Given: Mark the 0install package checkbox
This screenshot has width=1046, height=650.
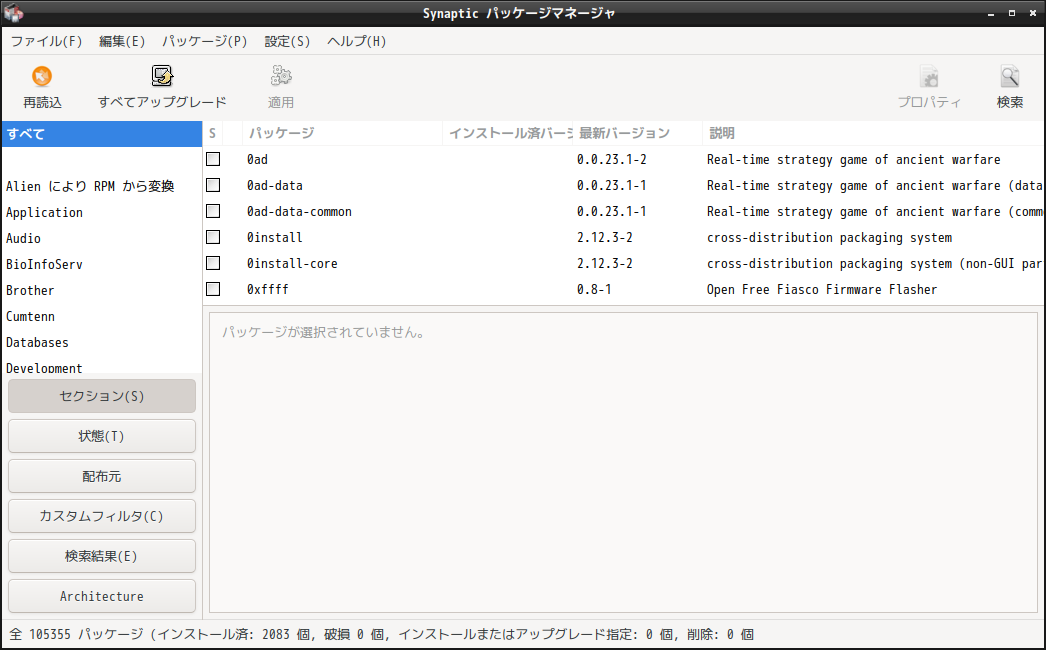Looking at the screenshot, I should tap(213, 237).
